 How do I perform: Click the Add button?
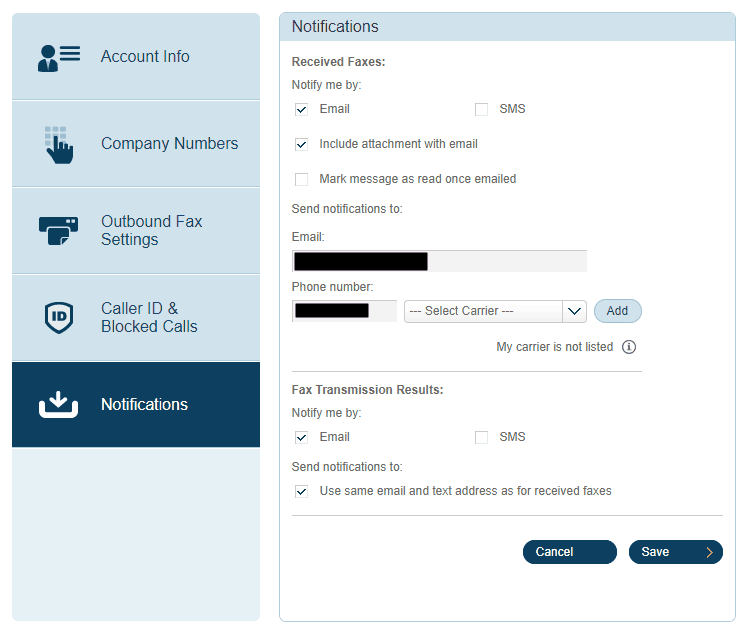coord(617,311)
